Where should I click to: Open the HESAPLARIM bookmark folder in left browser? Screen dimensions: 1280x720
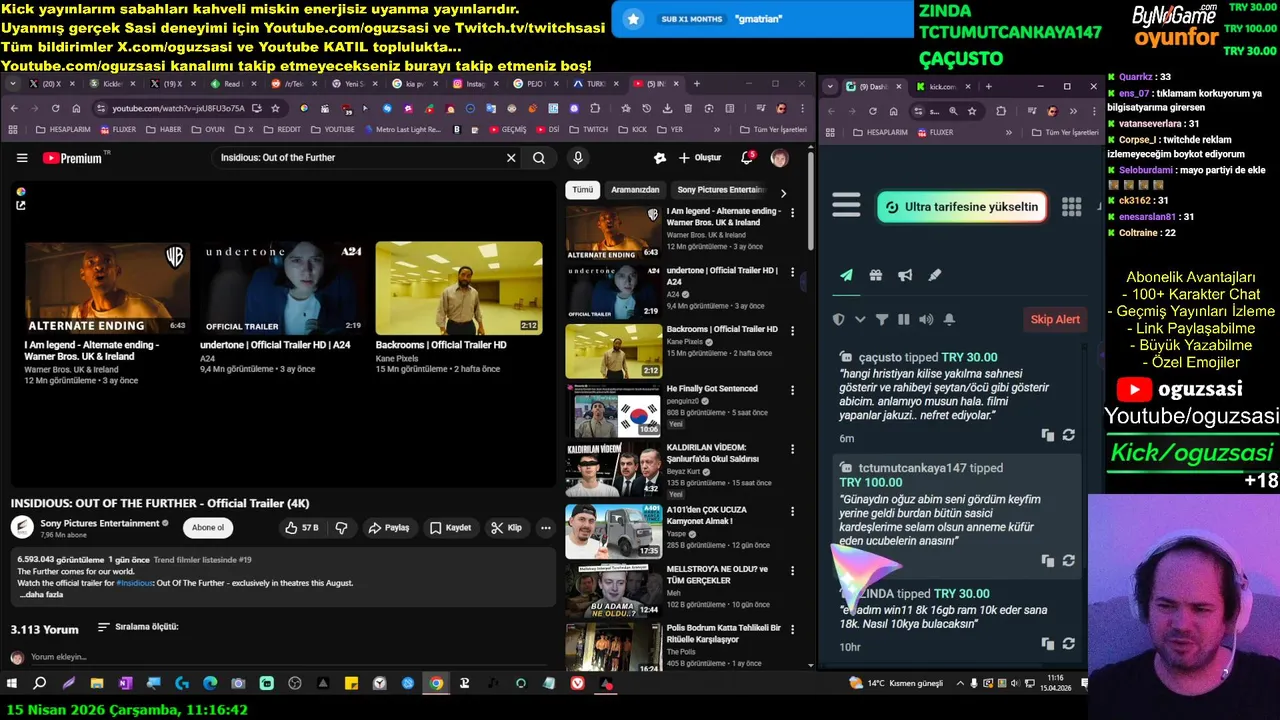click(x=63, y=129)
